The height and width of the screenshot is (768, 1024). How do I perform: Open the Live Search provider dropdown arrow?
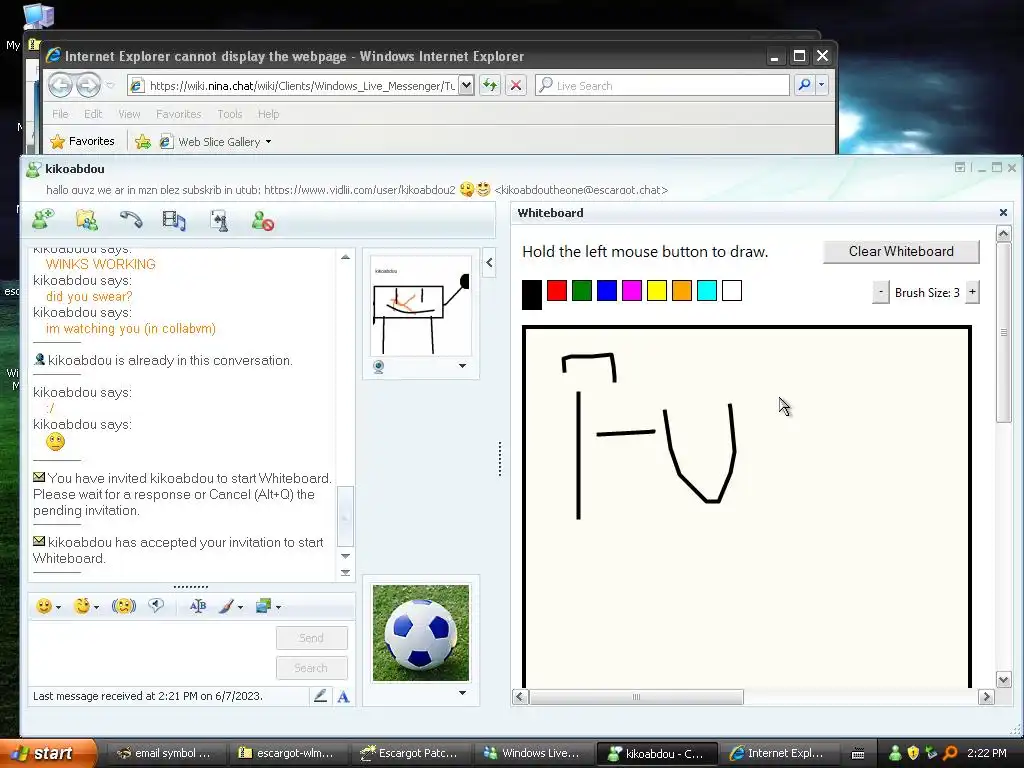tap(822, 85)
